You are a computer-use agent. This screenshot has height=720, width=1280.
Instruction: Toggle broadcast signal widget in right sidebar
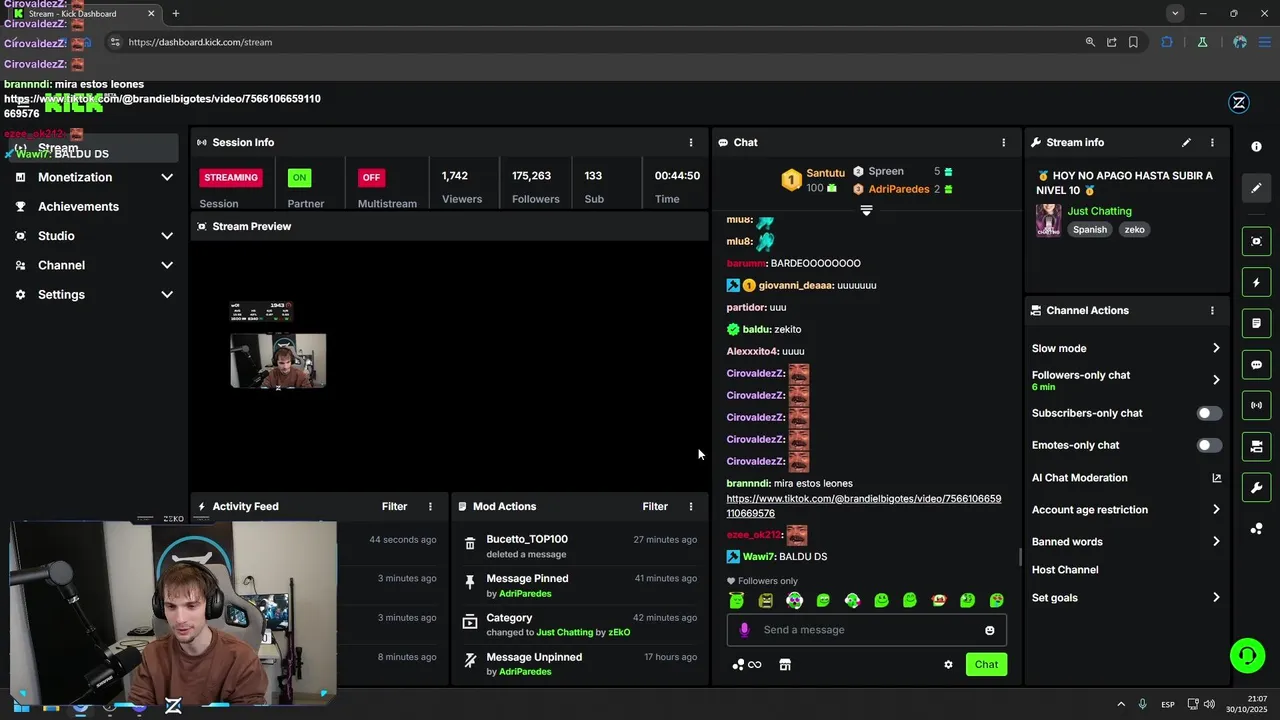tap(1256, 406)
